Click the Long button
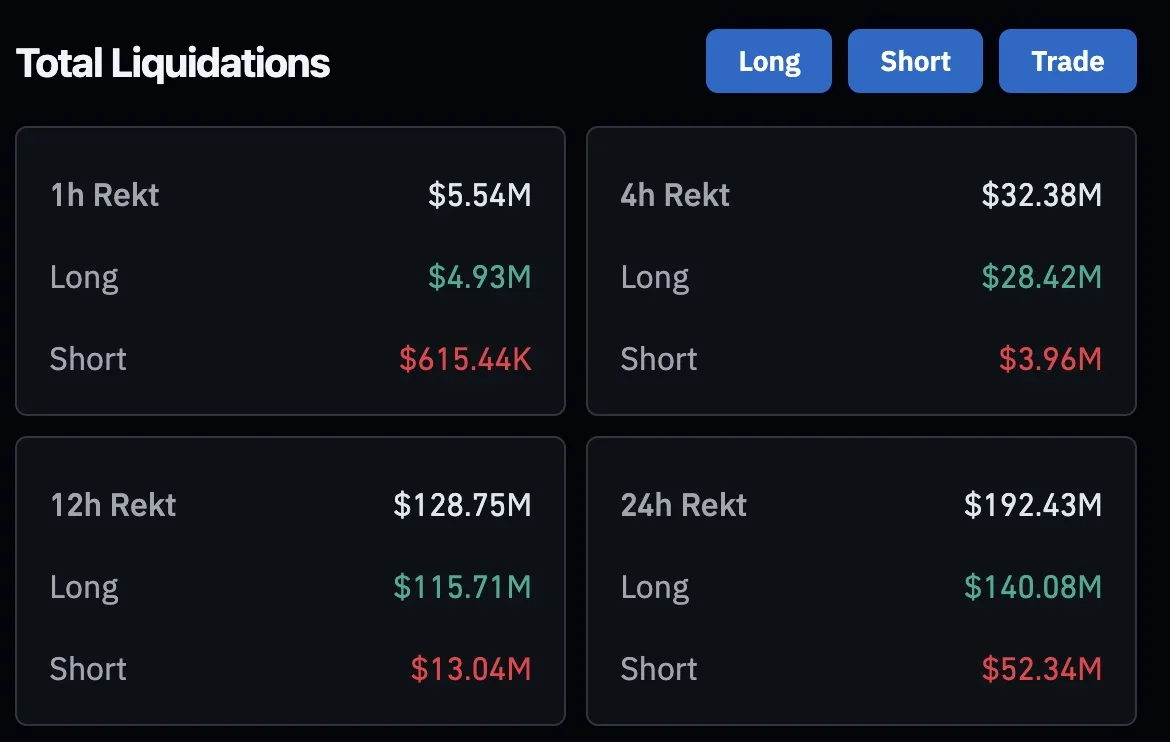Image resolution: width=1170 pixels, height=742 pixels. (x=768, y=61)
